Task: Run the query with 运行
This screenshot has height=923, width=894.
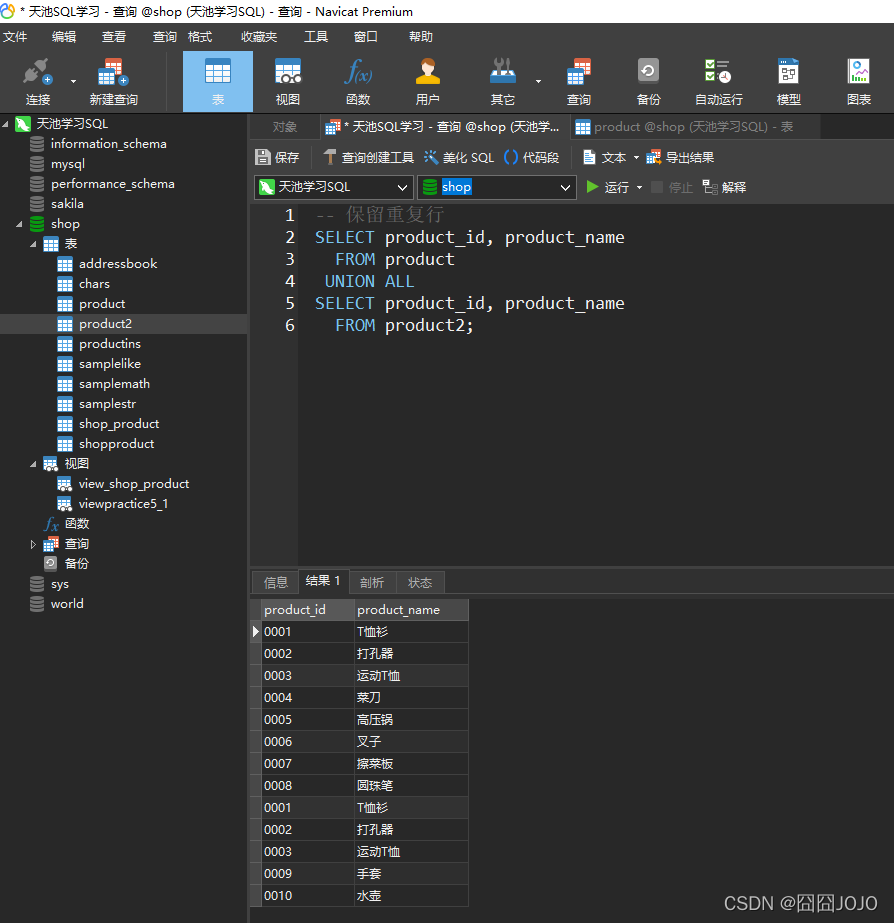Action: 608,187
